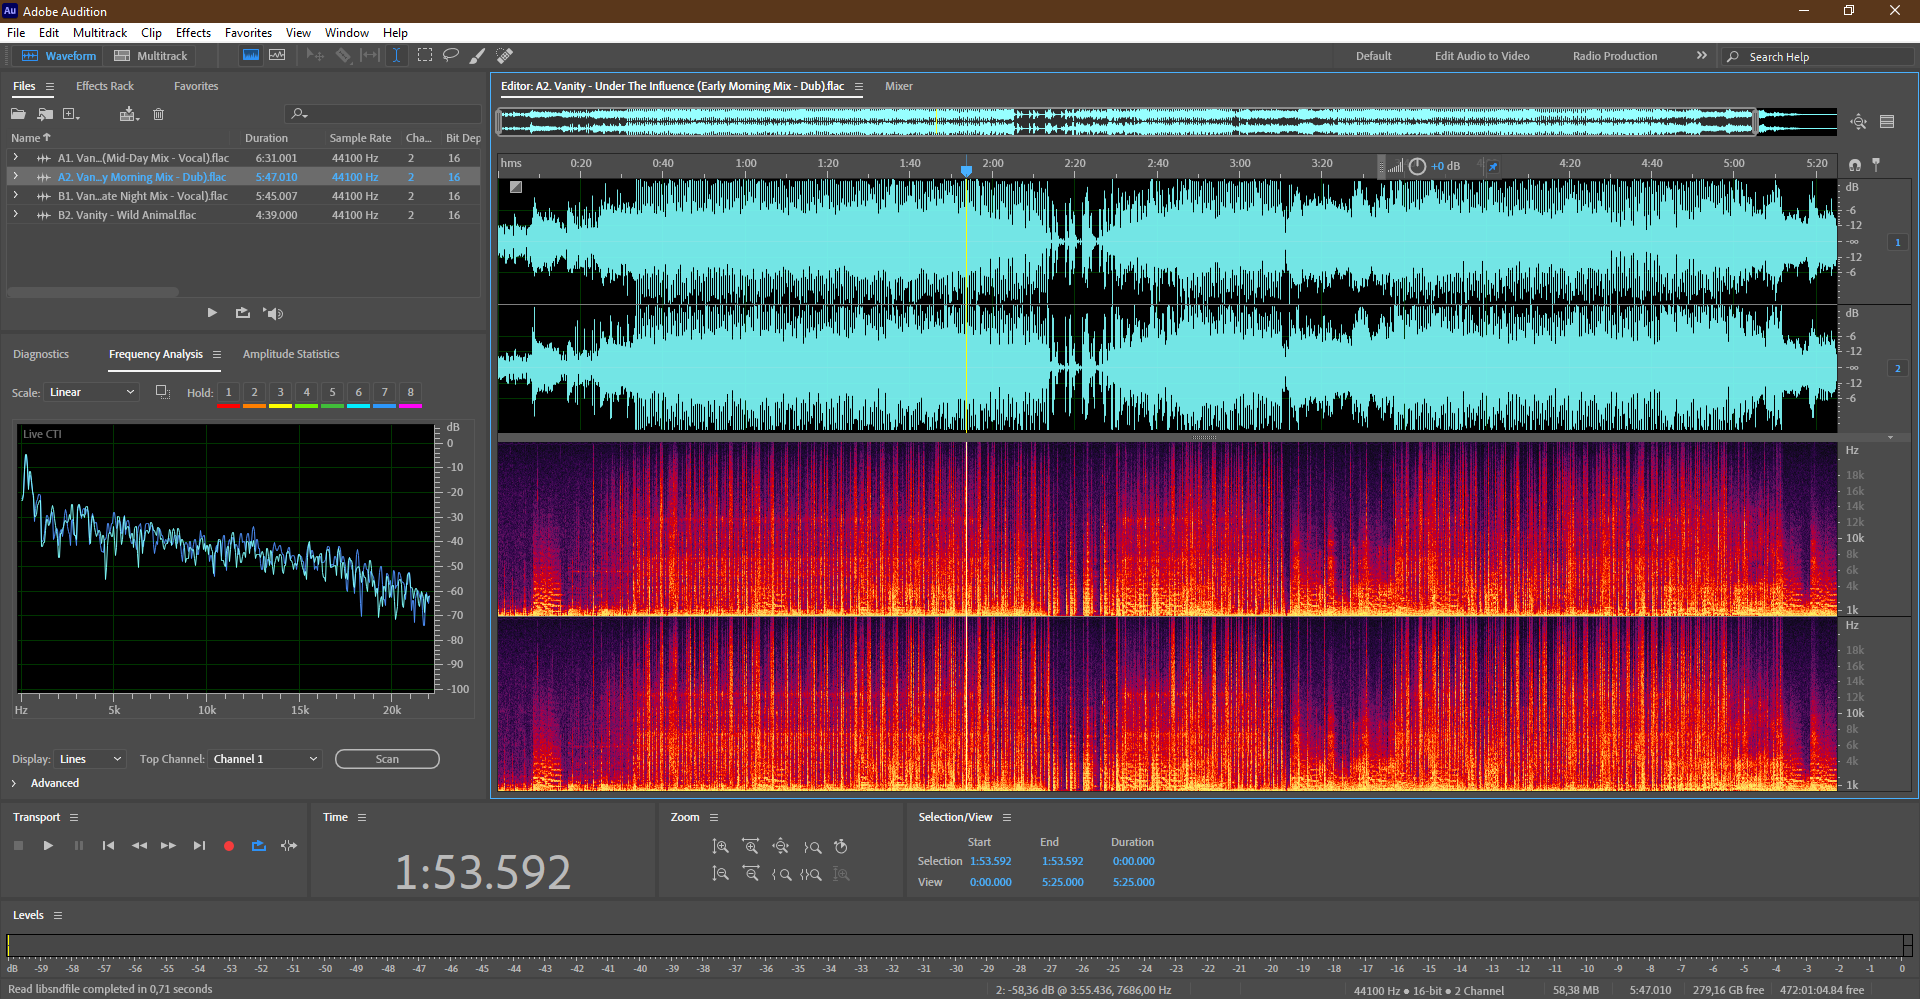Viewport: 1920px width, 999px height.
Task: Toggle Show Spectral Frequency Display
Action: 251,56
